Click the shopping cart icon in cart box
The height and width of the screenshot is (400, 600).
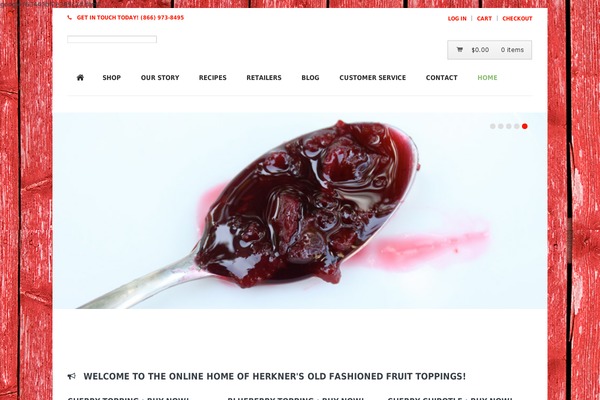pos(460,50)
